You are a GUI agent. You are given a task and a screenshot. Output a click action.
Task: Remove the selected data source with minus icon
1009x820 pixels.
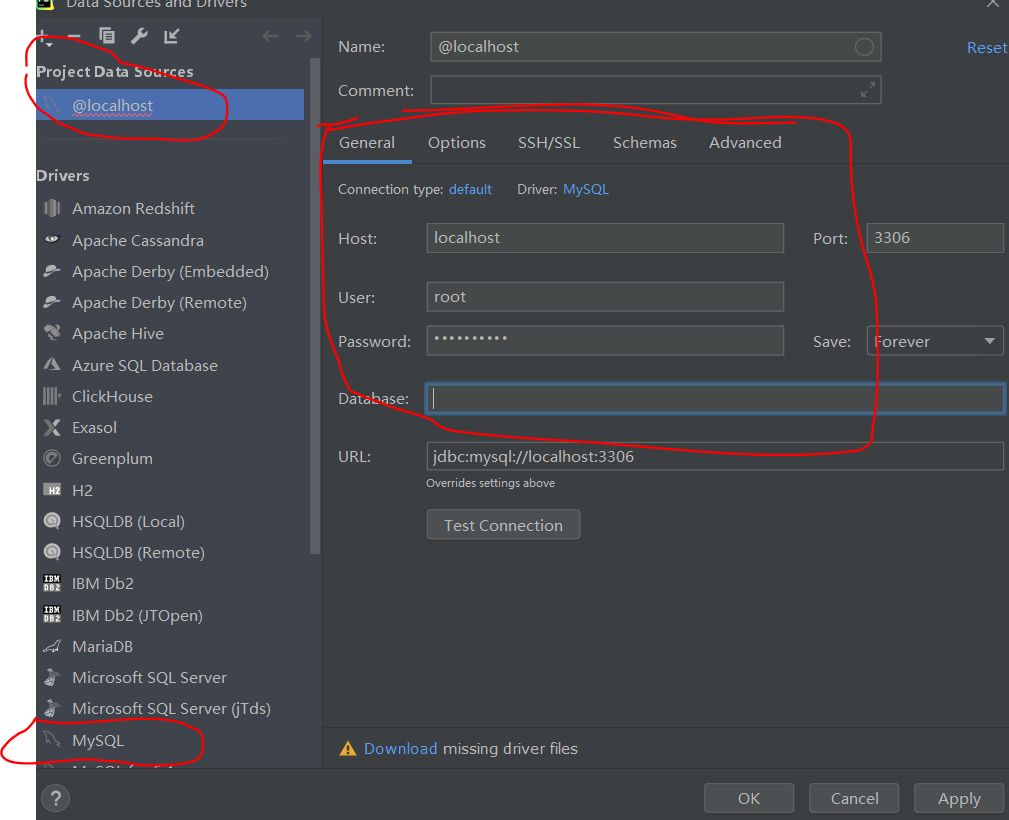tap(74, 37)
